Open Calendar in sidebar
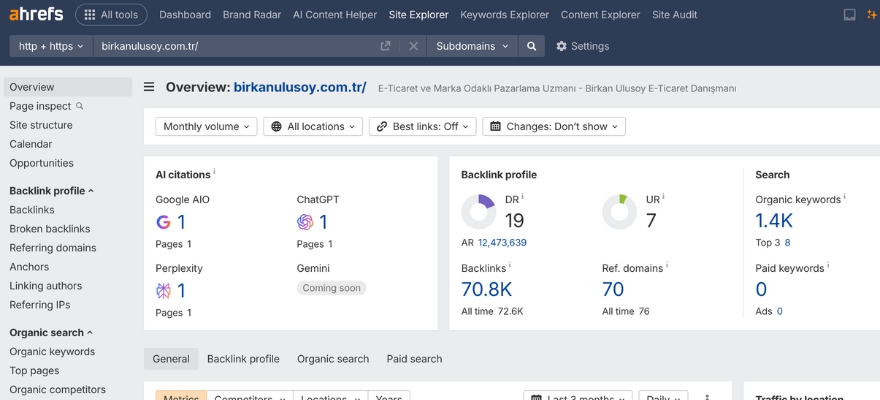Viewport: 880px width, 400px height. point(31,144)
